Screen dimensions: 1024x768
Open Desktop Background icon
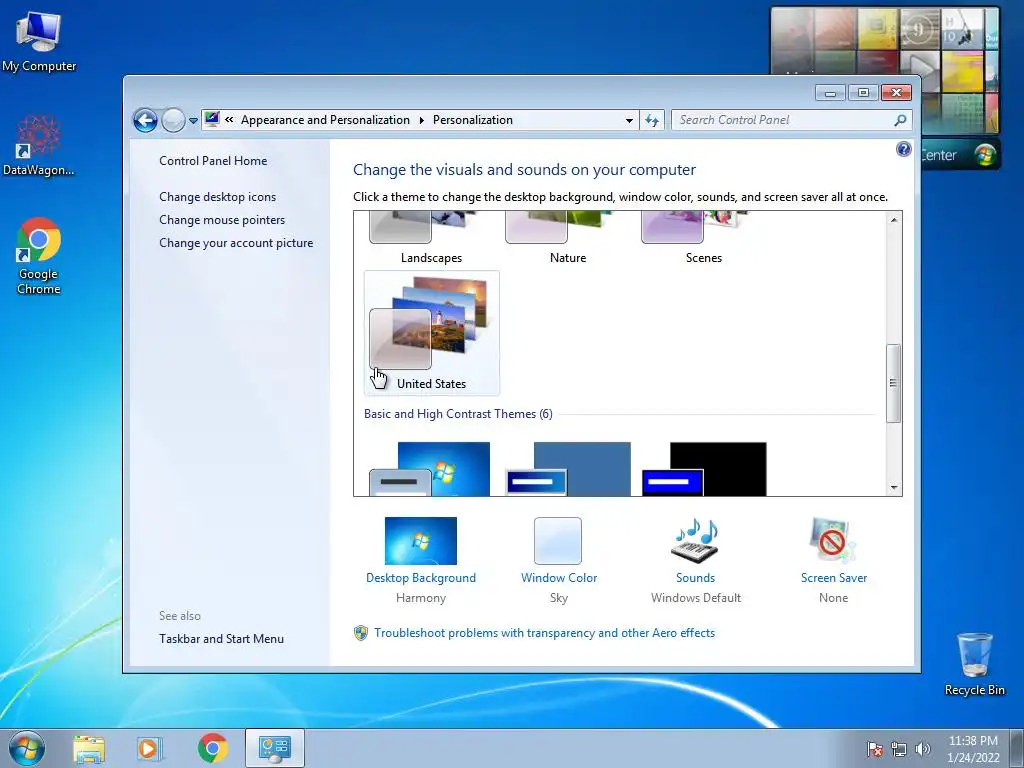pyautogui.click(x=421, y=541)
